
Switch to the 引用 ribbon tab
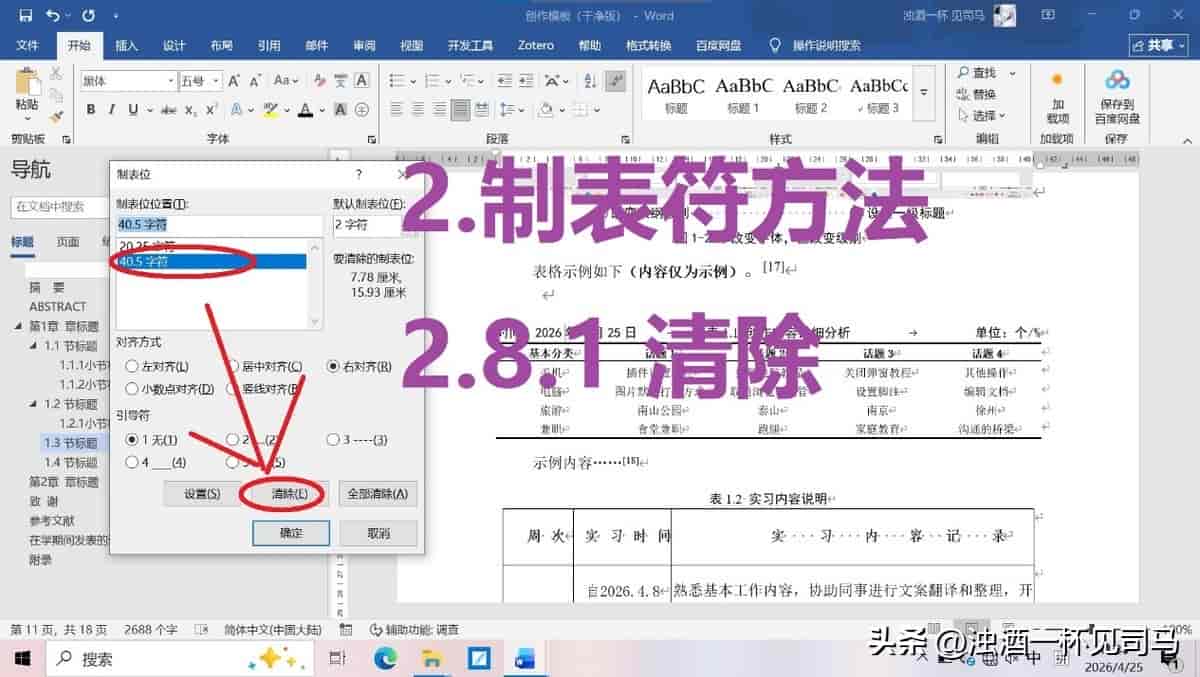coord(269,46)
